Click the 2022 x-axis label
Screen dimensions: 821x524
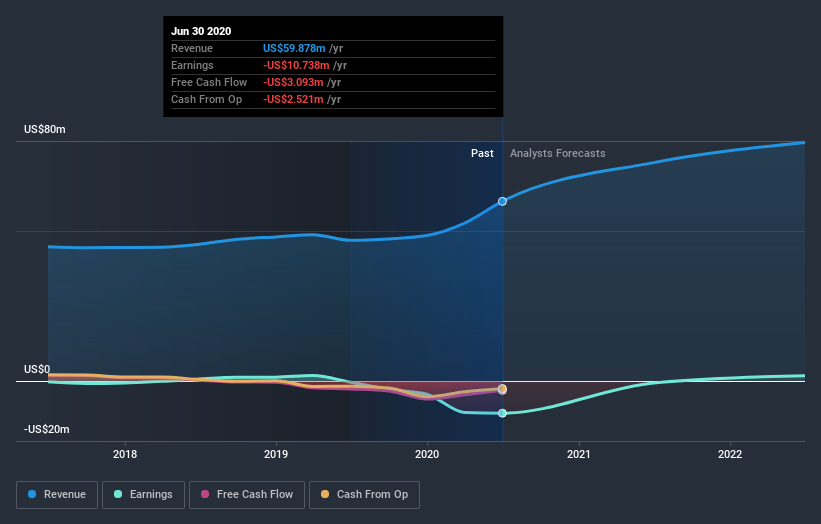click(x=730, y=454)
